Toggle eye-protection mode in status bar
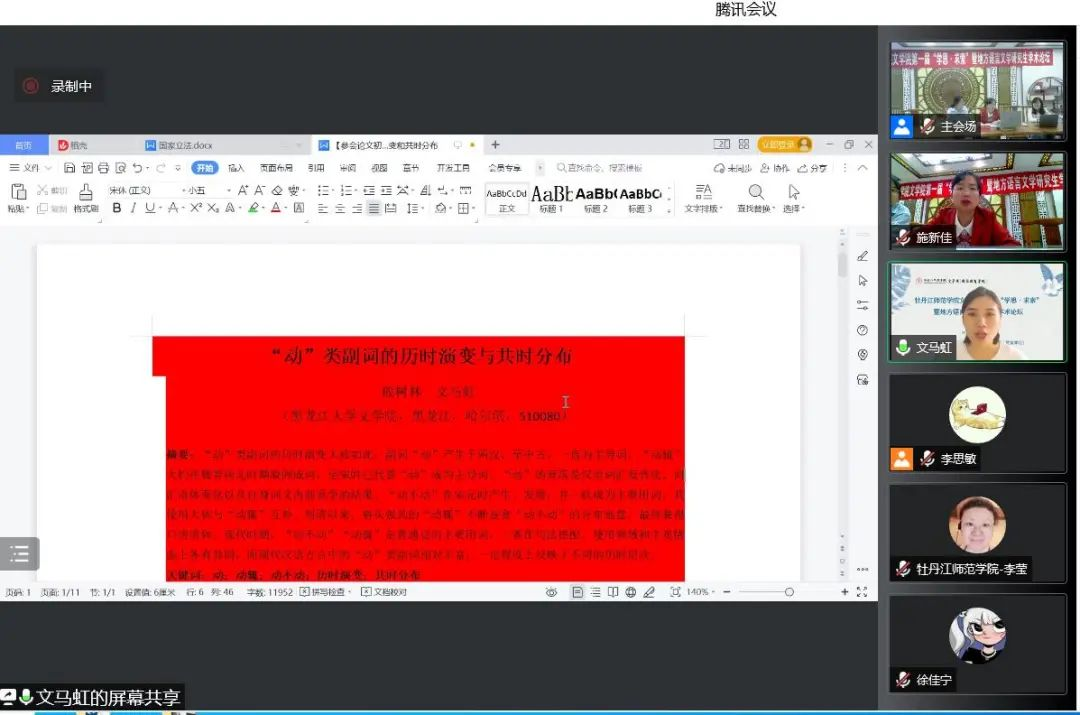This screenshot has height=715, width=1080. point(551,592)
